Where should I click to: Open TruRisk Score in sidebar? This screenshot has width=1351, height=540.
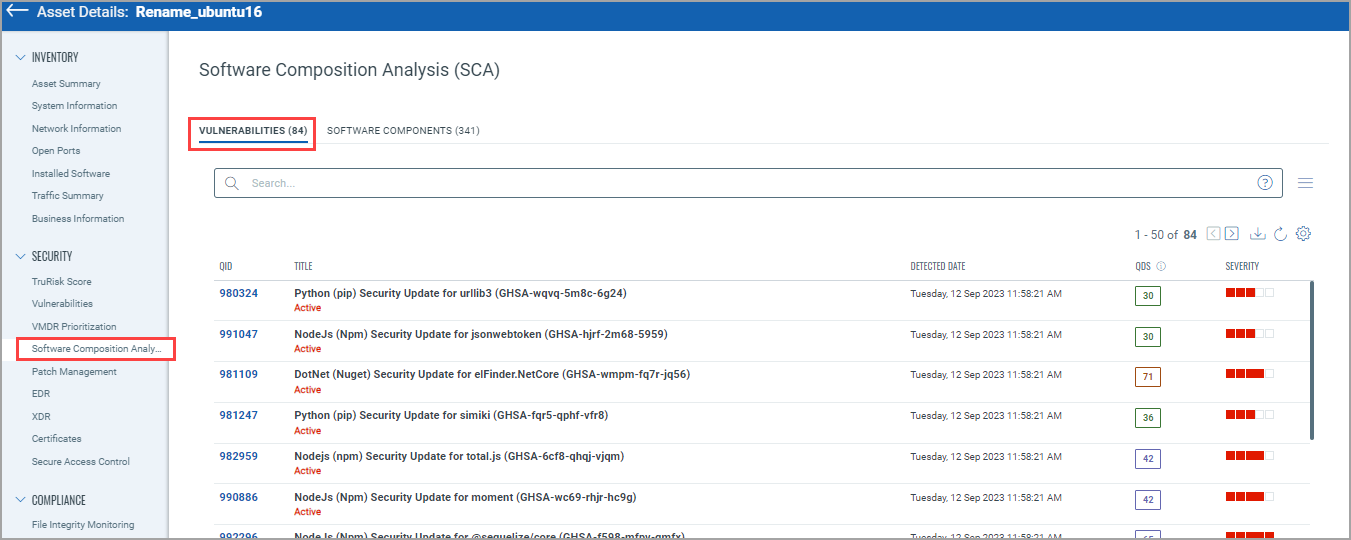(x=61, y=282)
